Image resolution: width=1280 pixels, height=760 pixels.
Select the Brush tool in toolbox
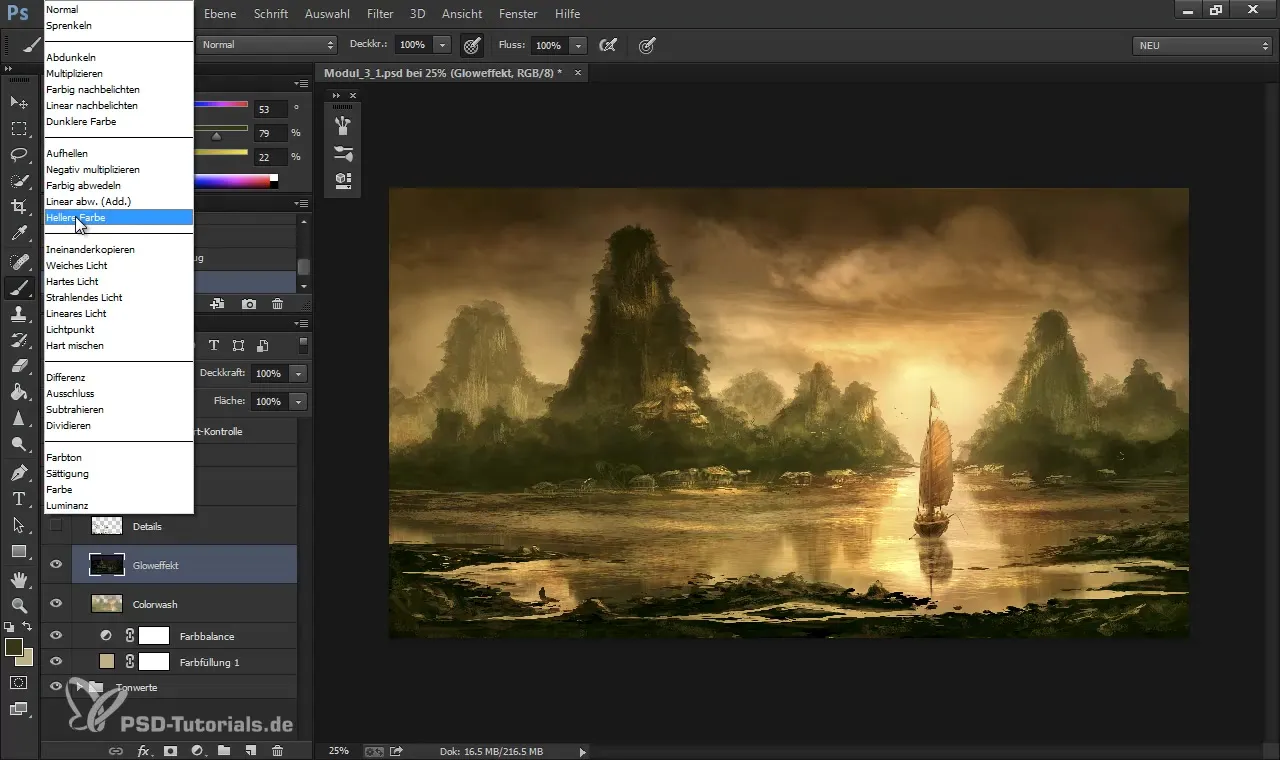[19, 288]
